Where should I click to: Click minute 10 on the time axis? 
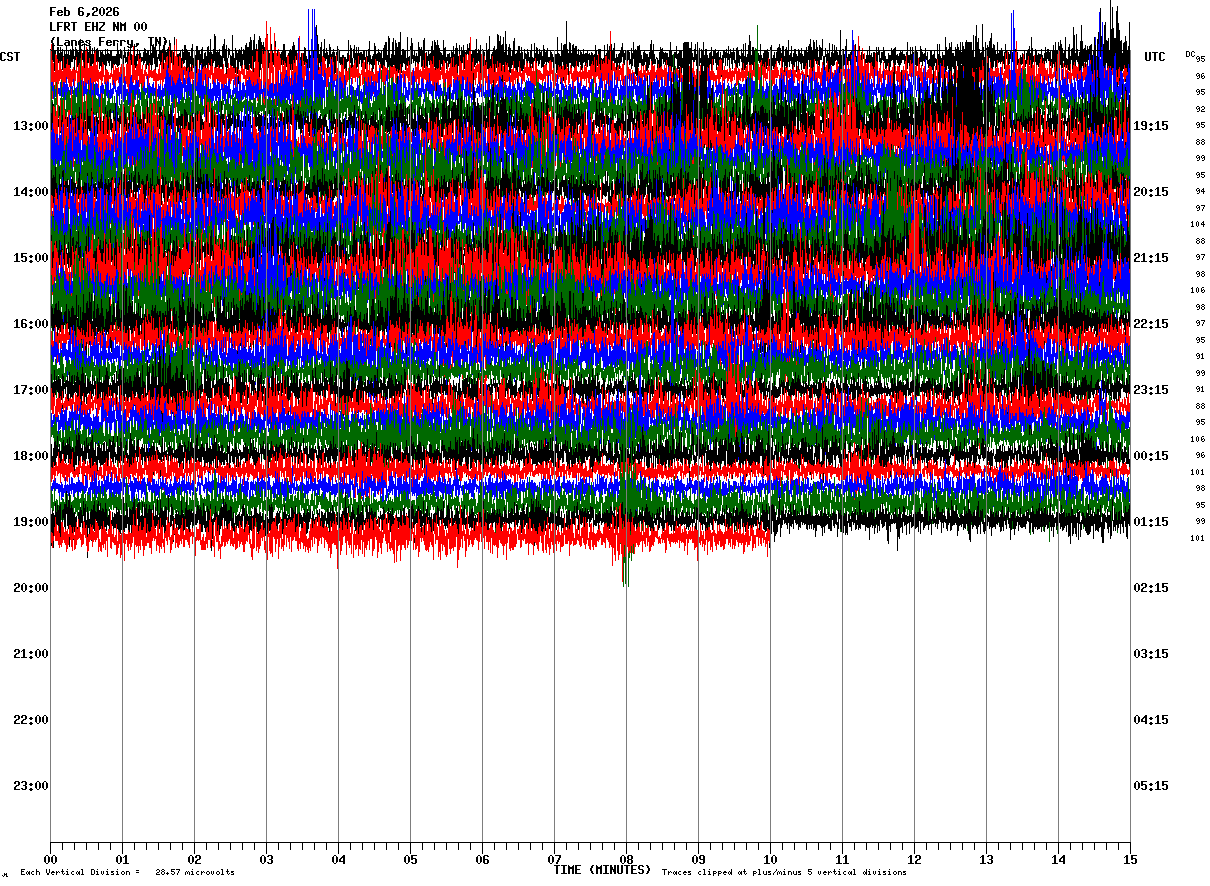[770, 859]
